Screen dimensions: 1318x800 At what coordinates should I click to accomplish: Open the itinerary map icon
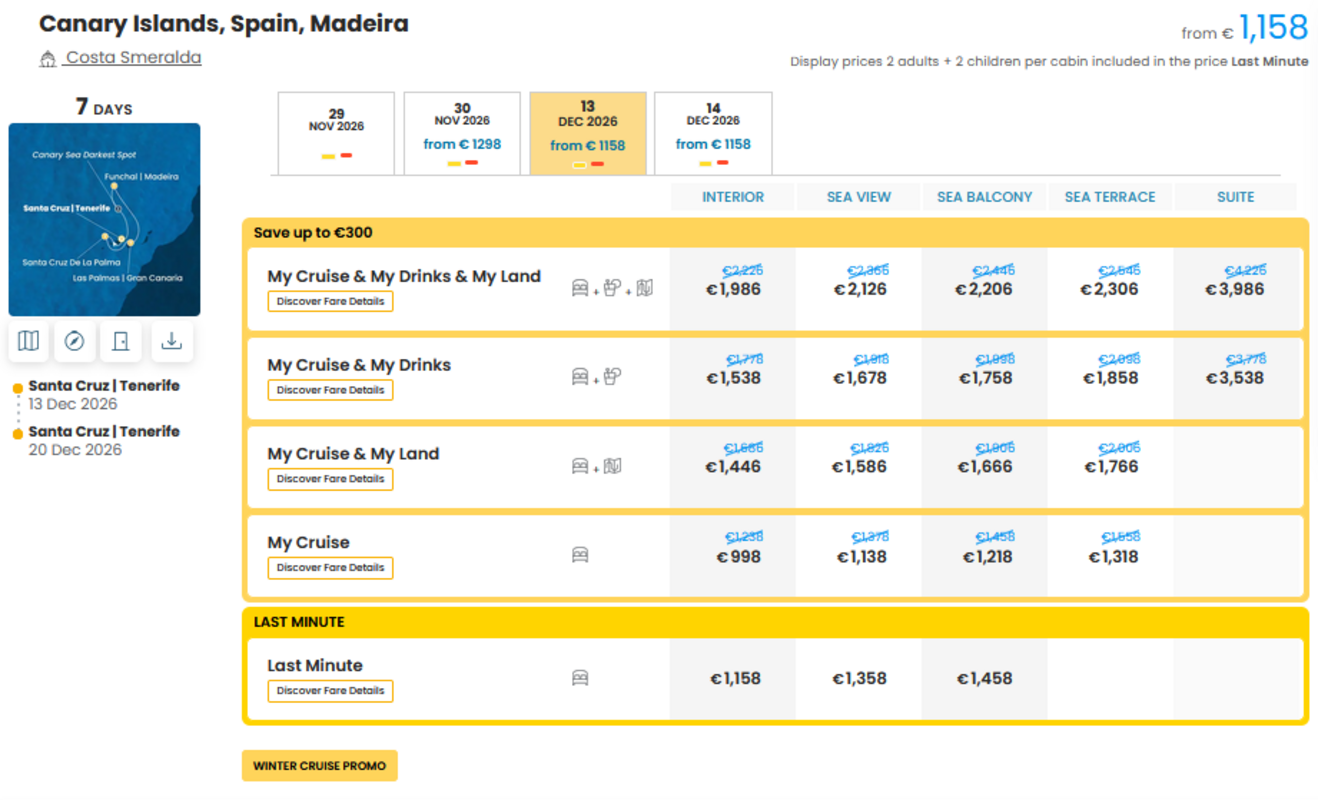click(x=29, y=341)
